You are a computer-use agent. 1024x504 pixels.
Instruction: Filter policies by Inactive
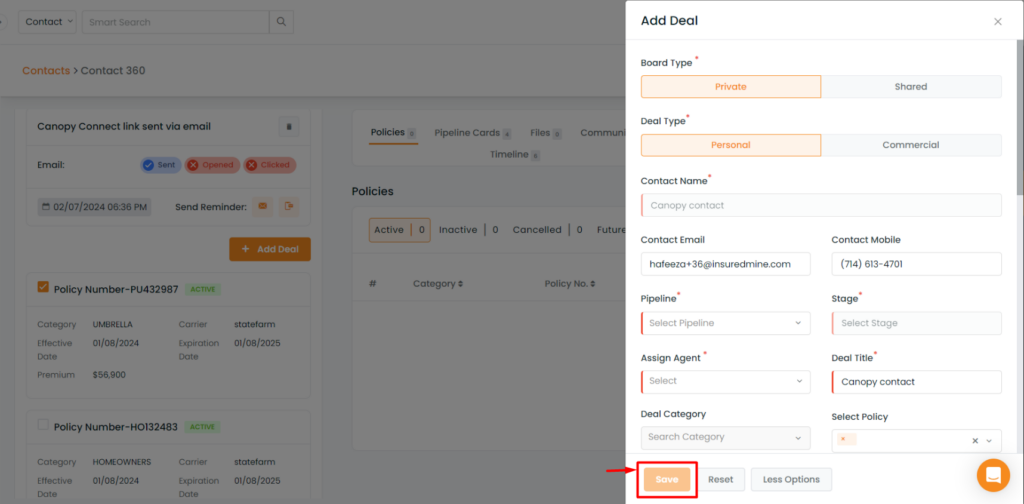point(469,230)
